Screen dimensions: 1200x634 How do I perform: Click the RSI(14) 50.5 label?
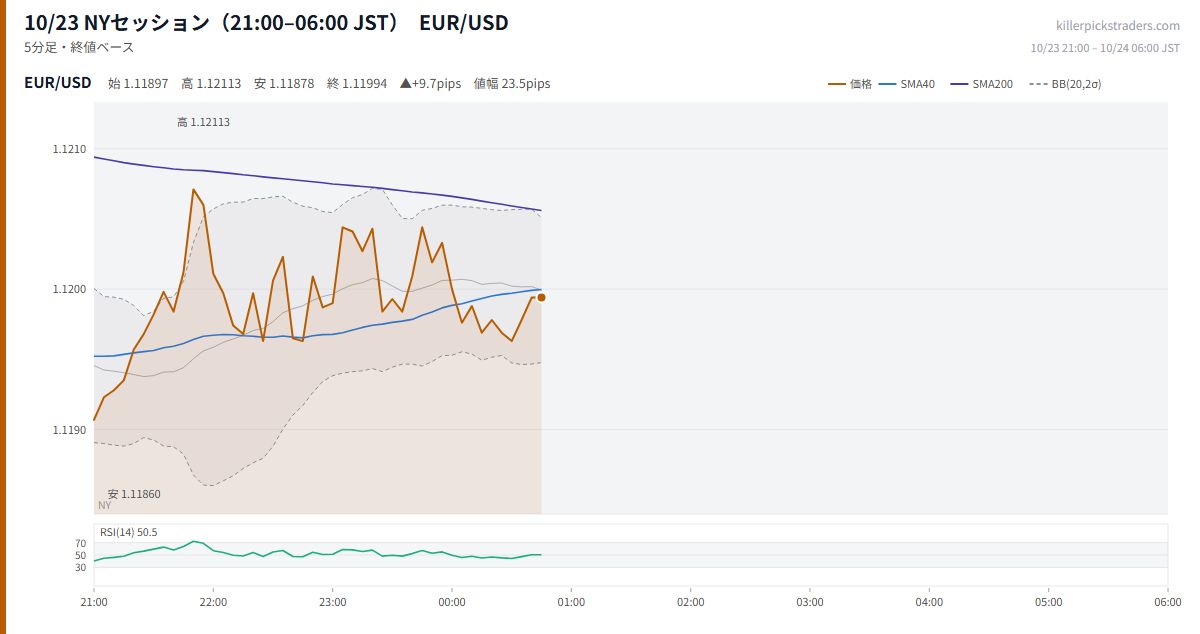click(x=129, y=532)
